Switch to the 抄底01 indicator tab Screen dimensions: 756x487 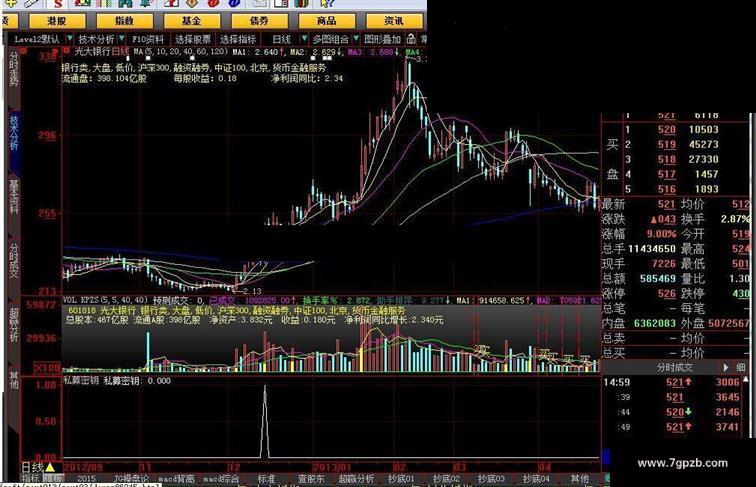point(401,479)
